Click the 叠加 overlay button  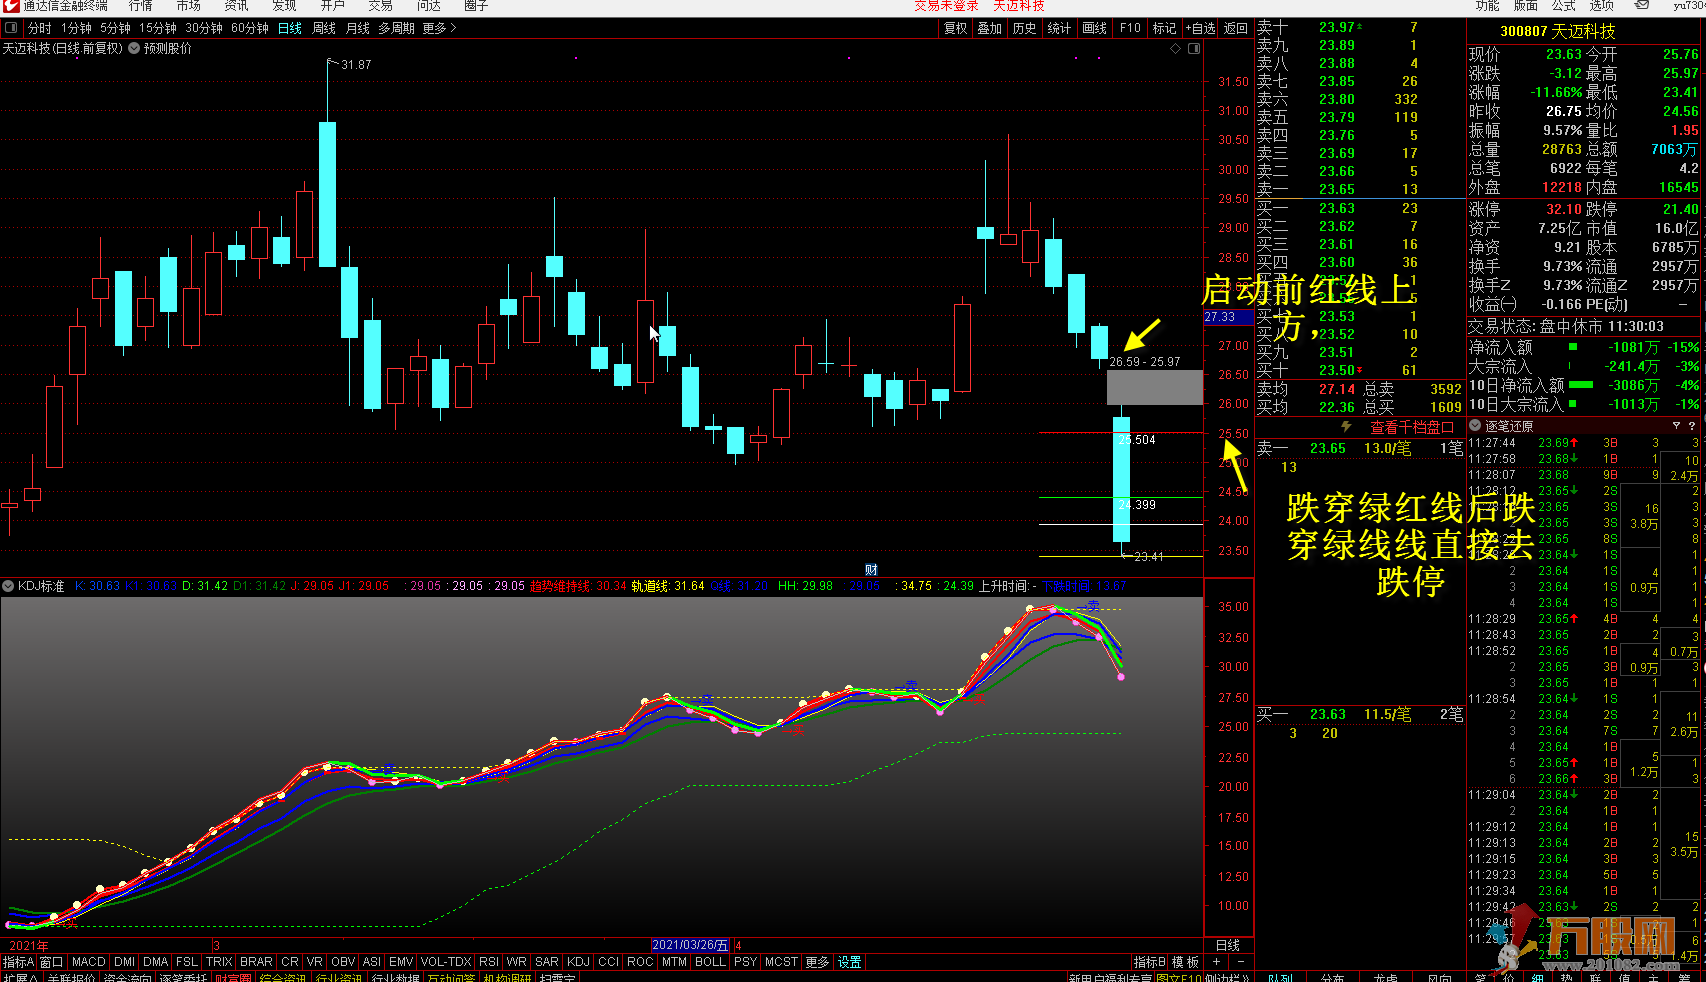(x=990, y=28)
